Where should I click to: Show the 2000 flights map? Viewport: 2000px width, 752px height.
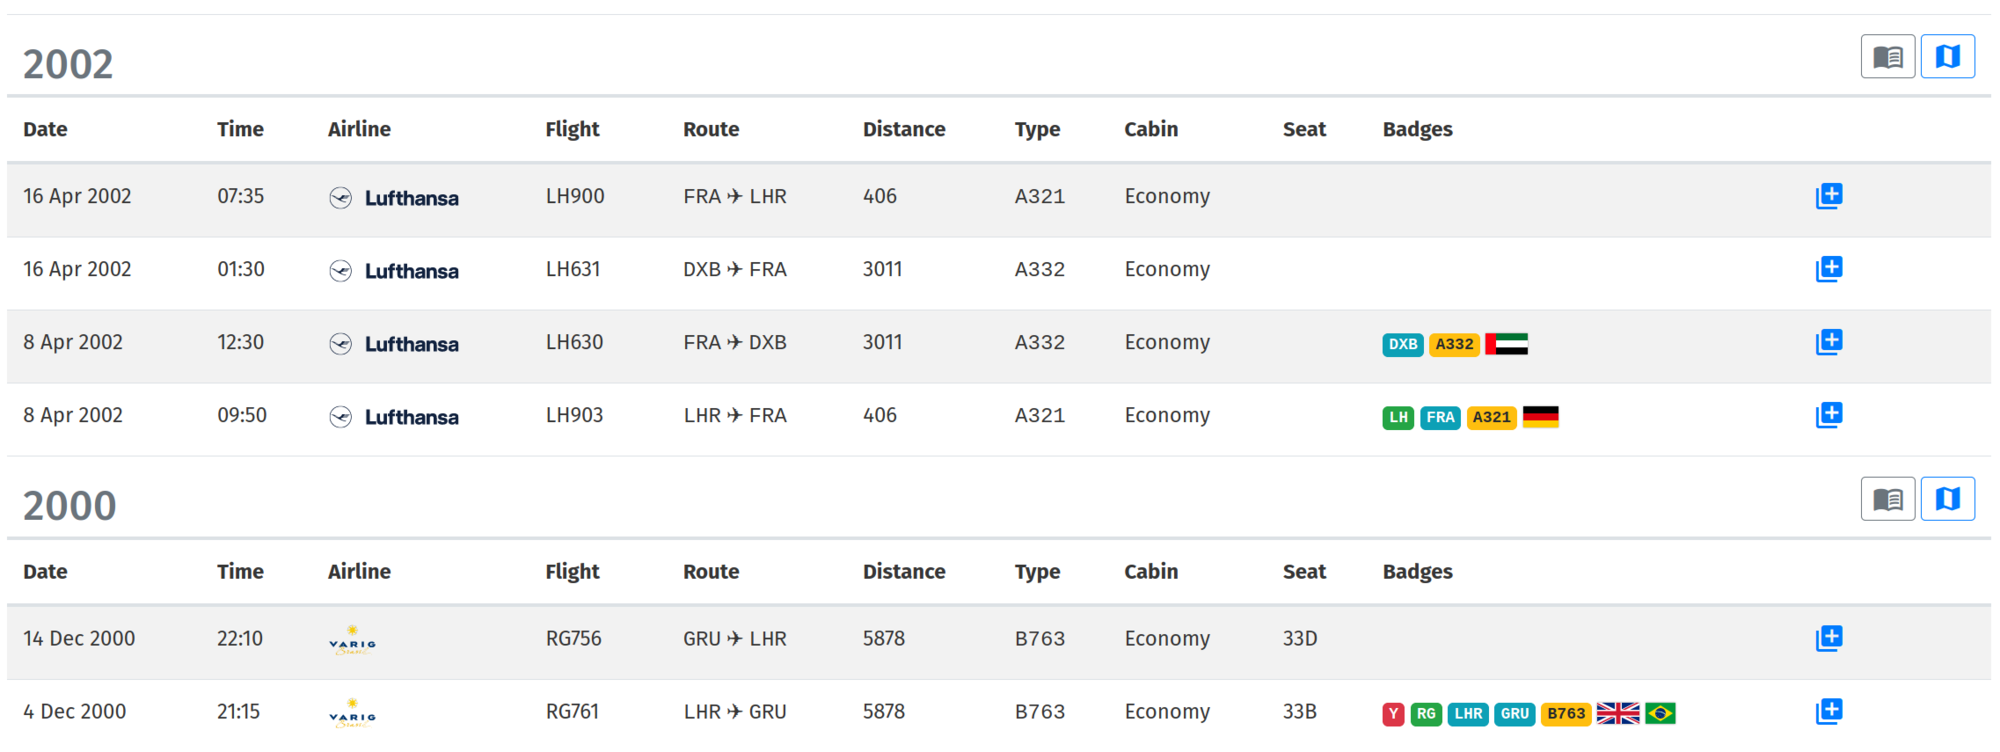[x=1947, y=499]
